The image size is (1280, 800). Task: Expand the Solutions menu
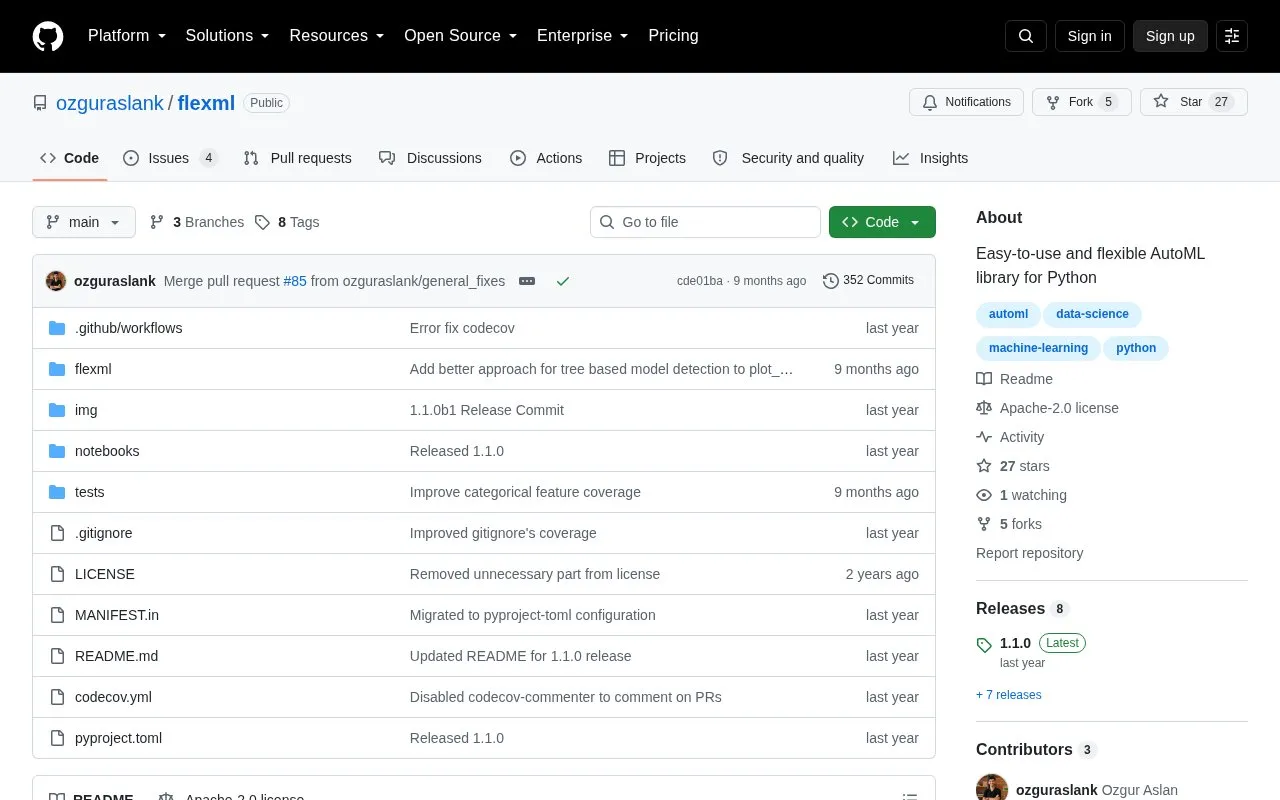[x=228, y=36]
